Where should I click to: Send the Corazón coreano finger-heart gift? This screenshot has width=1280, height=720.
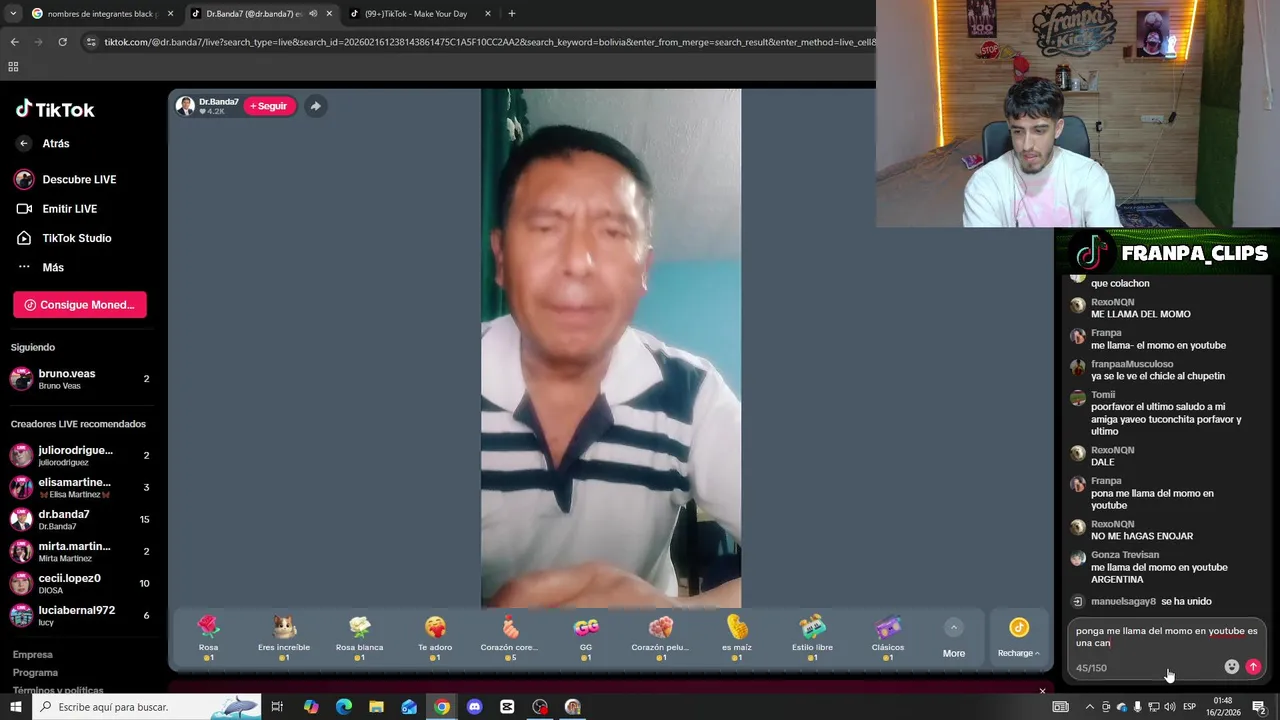click(510, 637)
